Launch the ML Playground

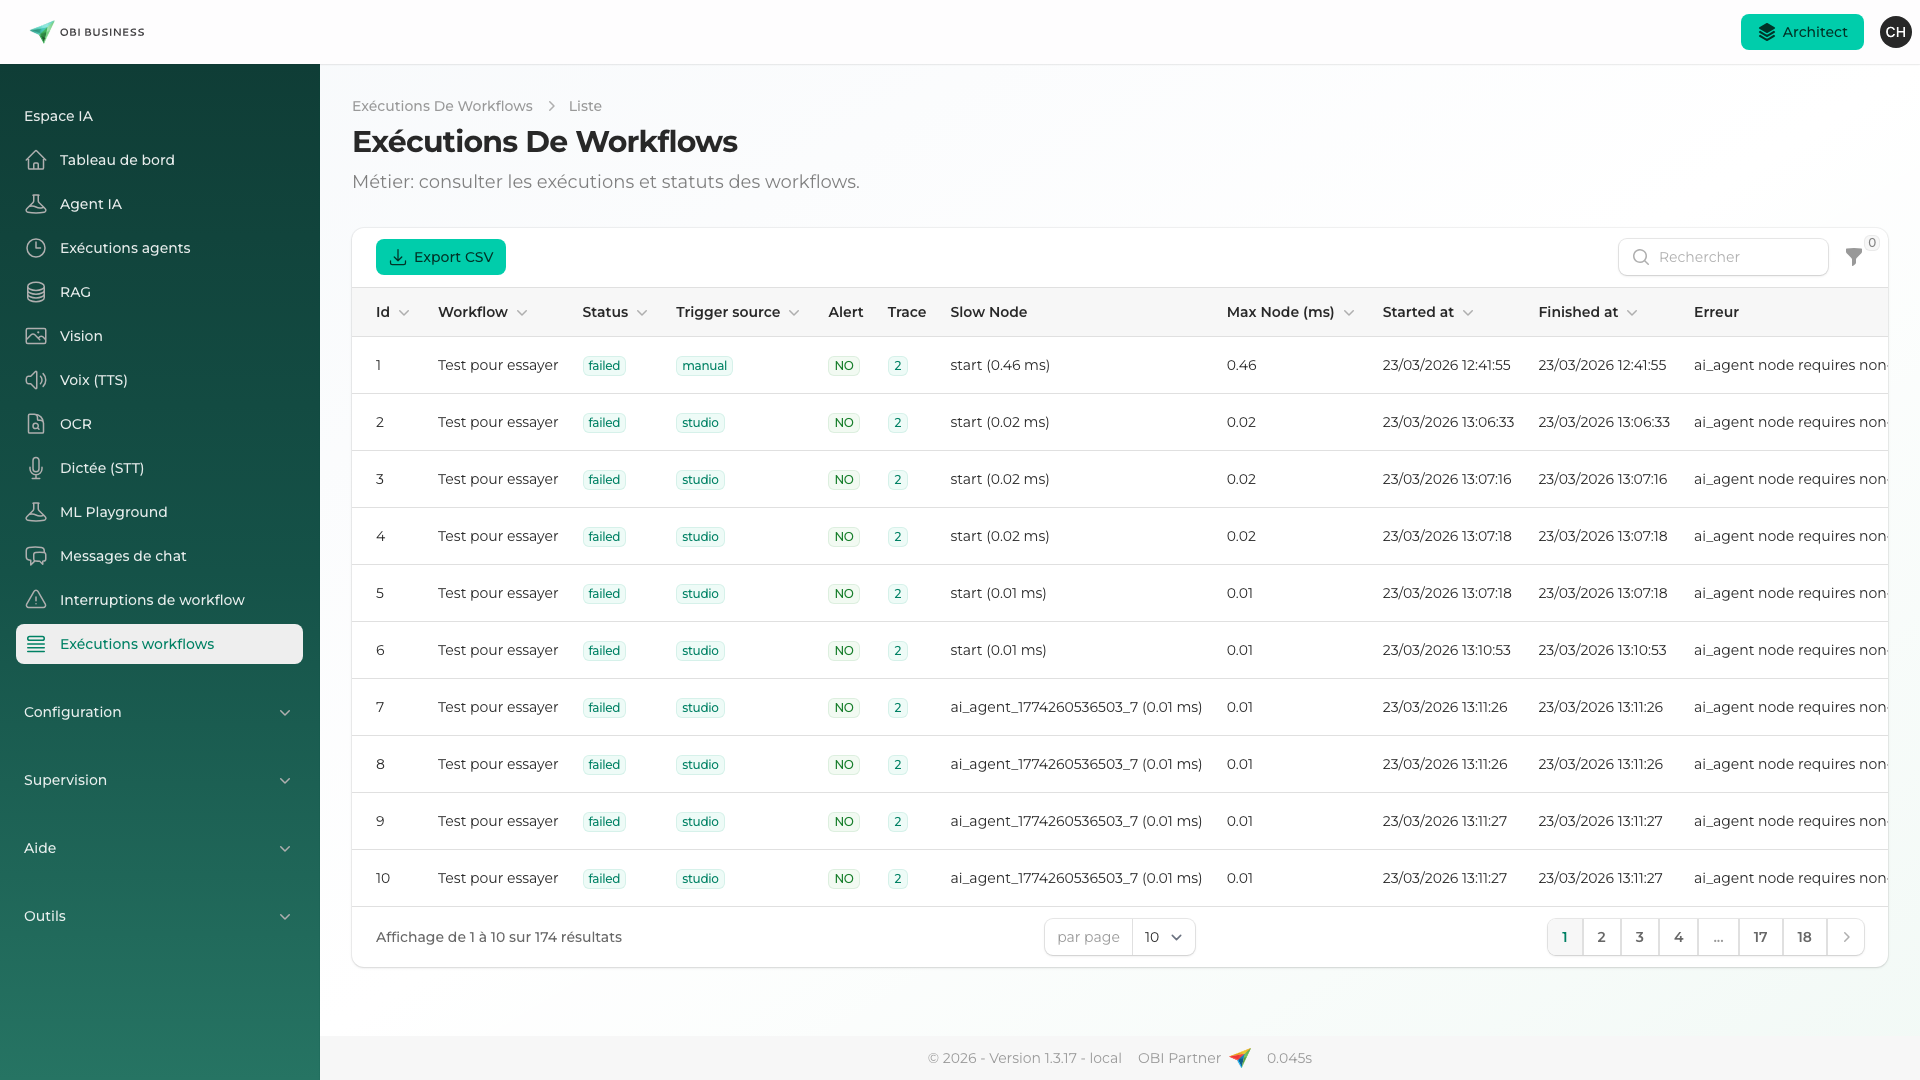(x=113, y=511)
